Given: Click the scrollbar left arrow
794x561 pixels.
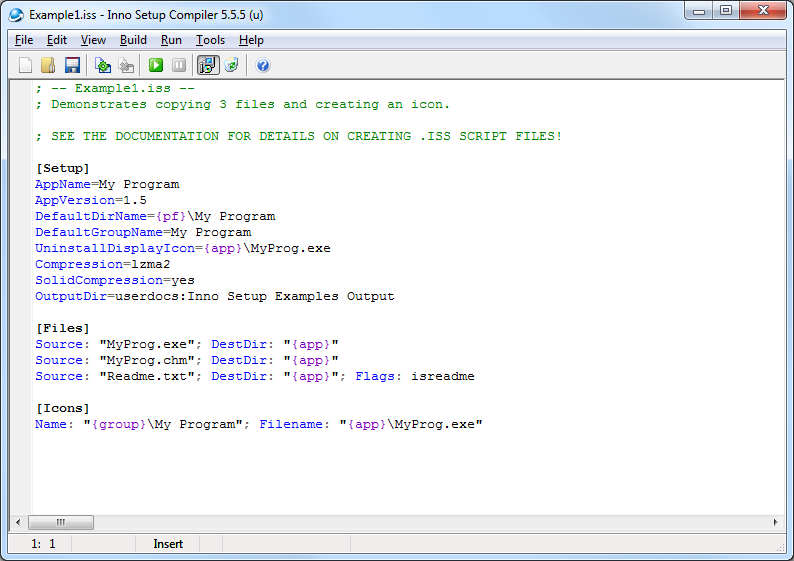Looking at the screenshot, I should pos(18,522).
